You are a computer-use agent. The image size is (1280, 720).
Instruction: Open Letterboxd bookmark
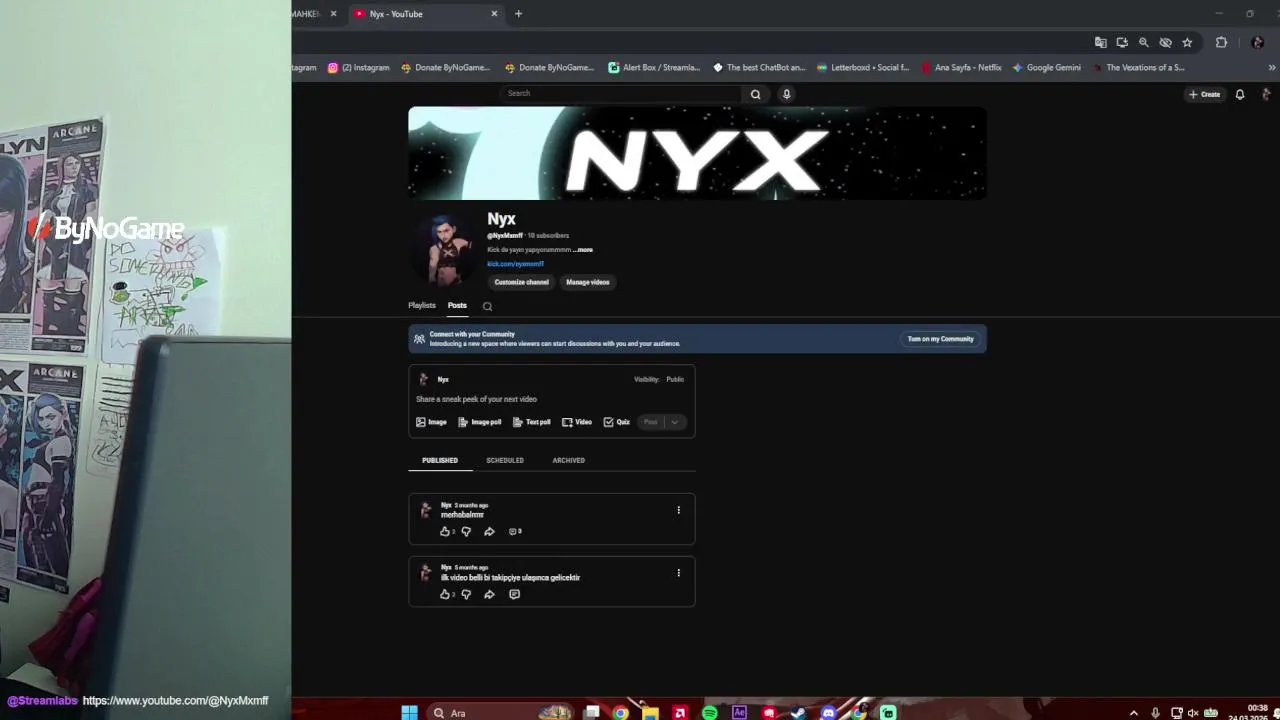tap(863, 68)
